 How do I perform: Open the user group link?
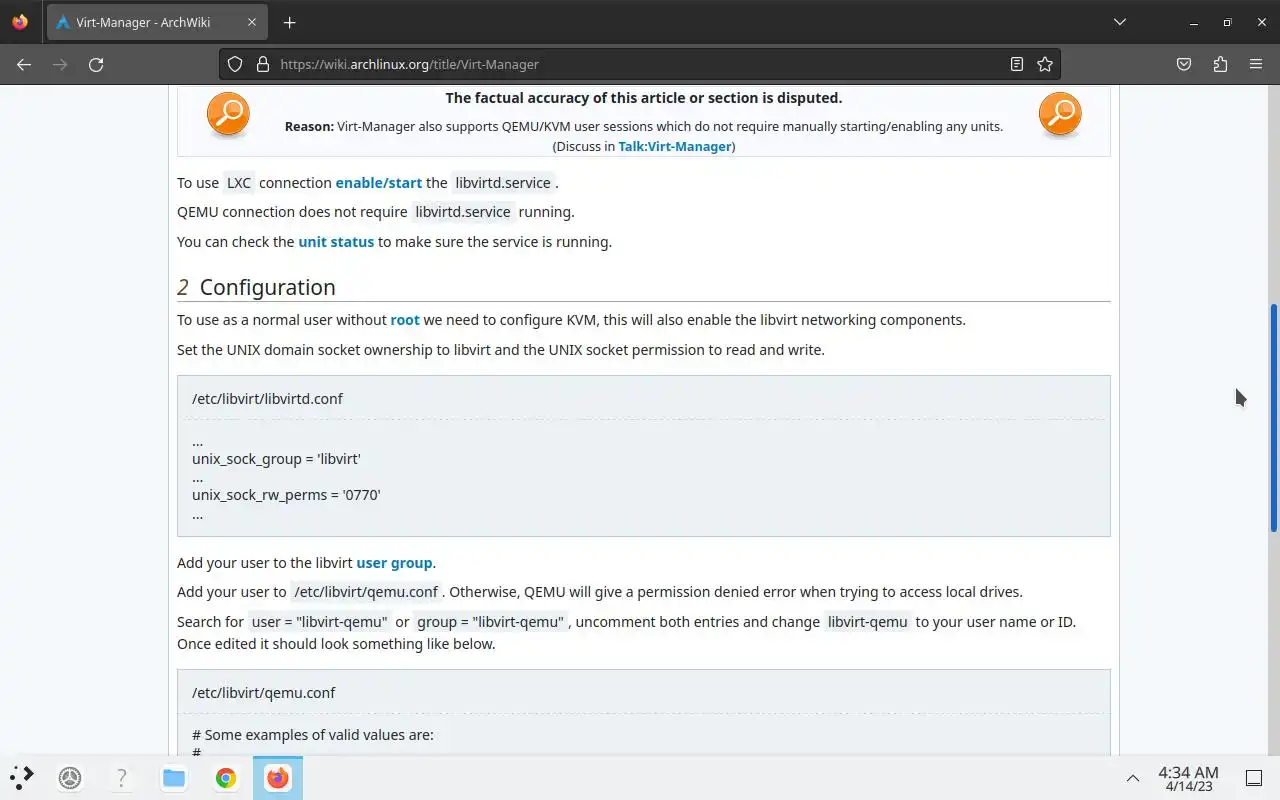point(394,563)
